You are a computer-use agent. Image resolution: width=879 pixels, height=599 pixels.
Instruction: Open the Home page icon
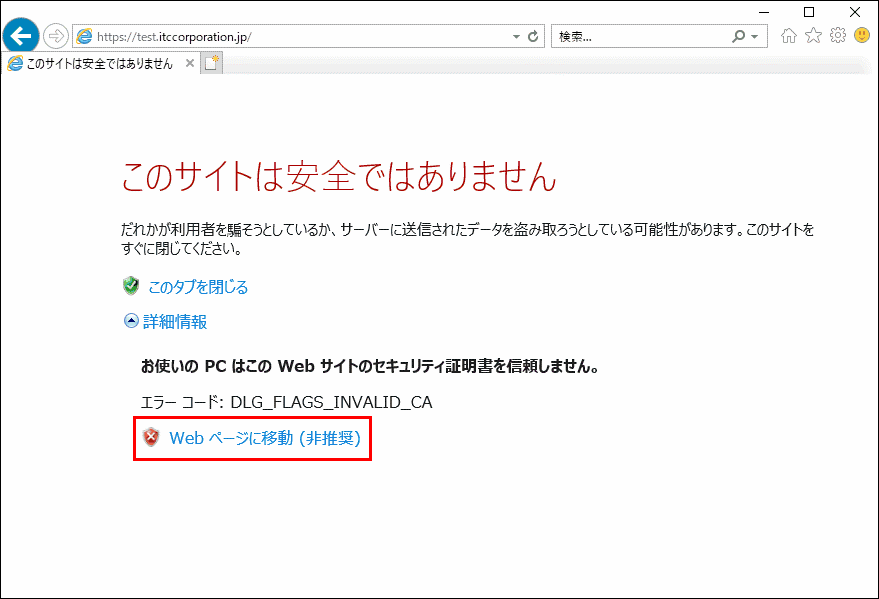coord(789,36)
